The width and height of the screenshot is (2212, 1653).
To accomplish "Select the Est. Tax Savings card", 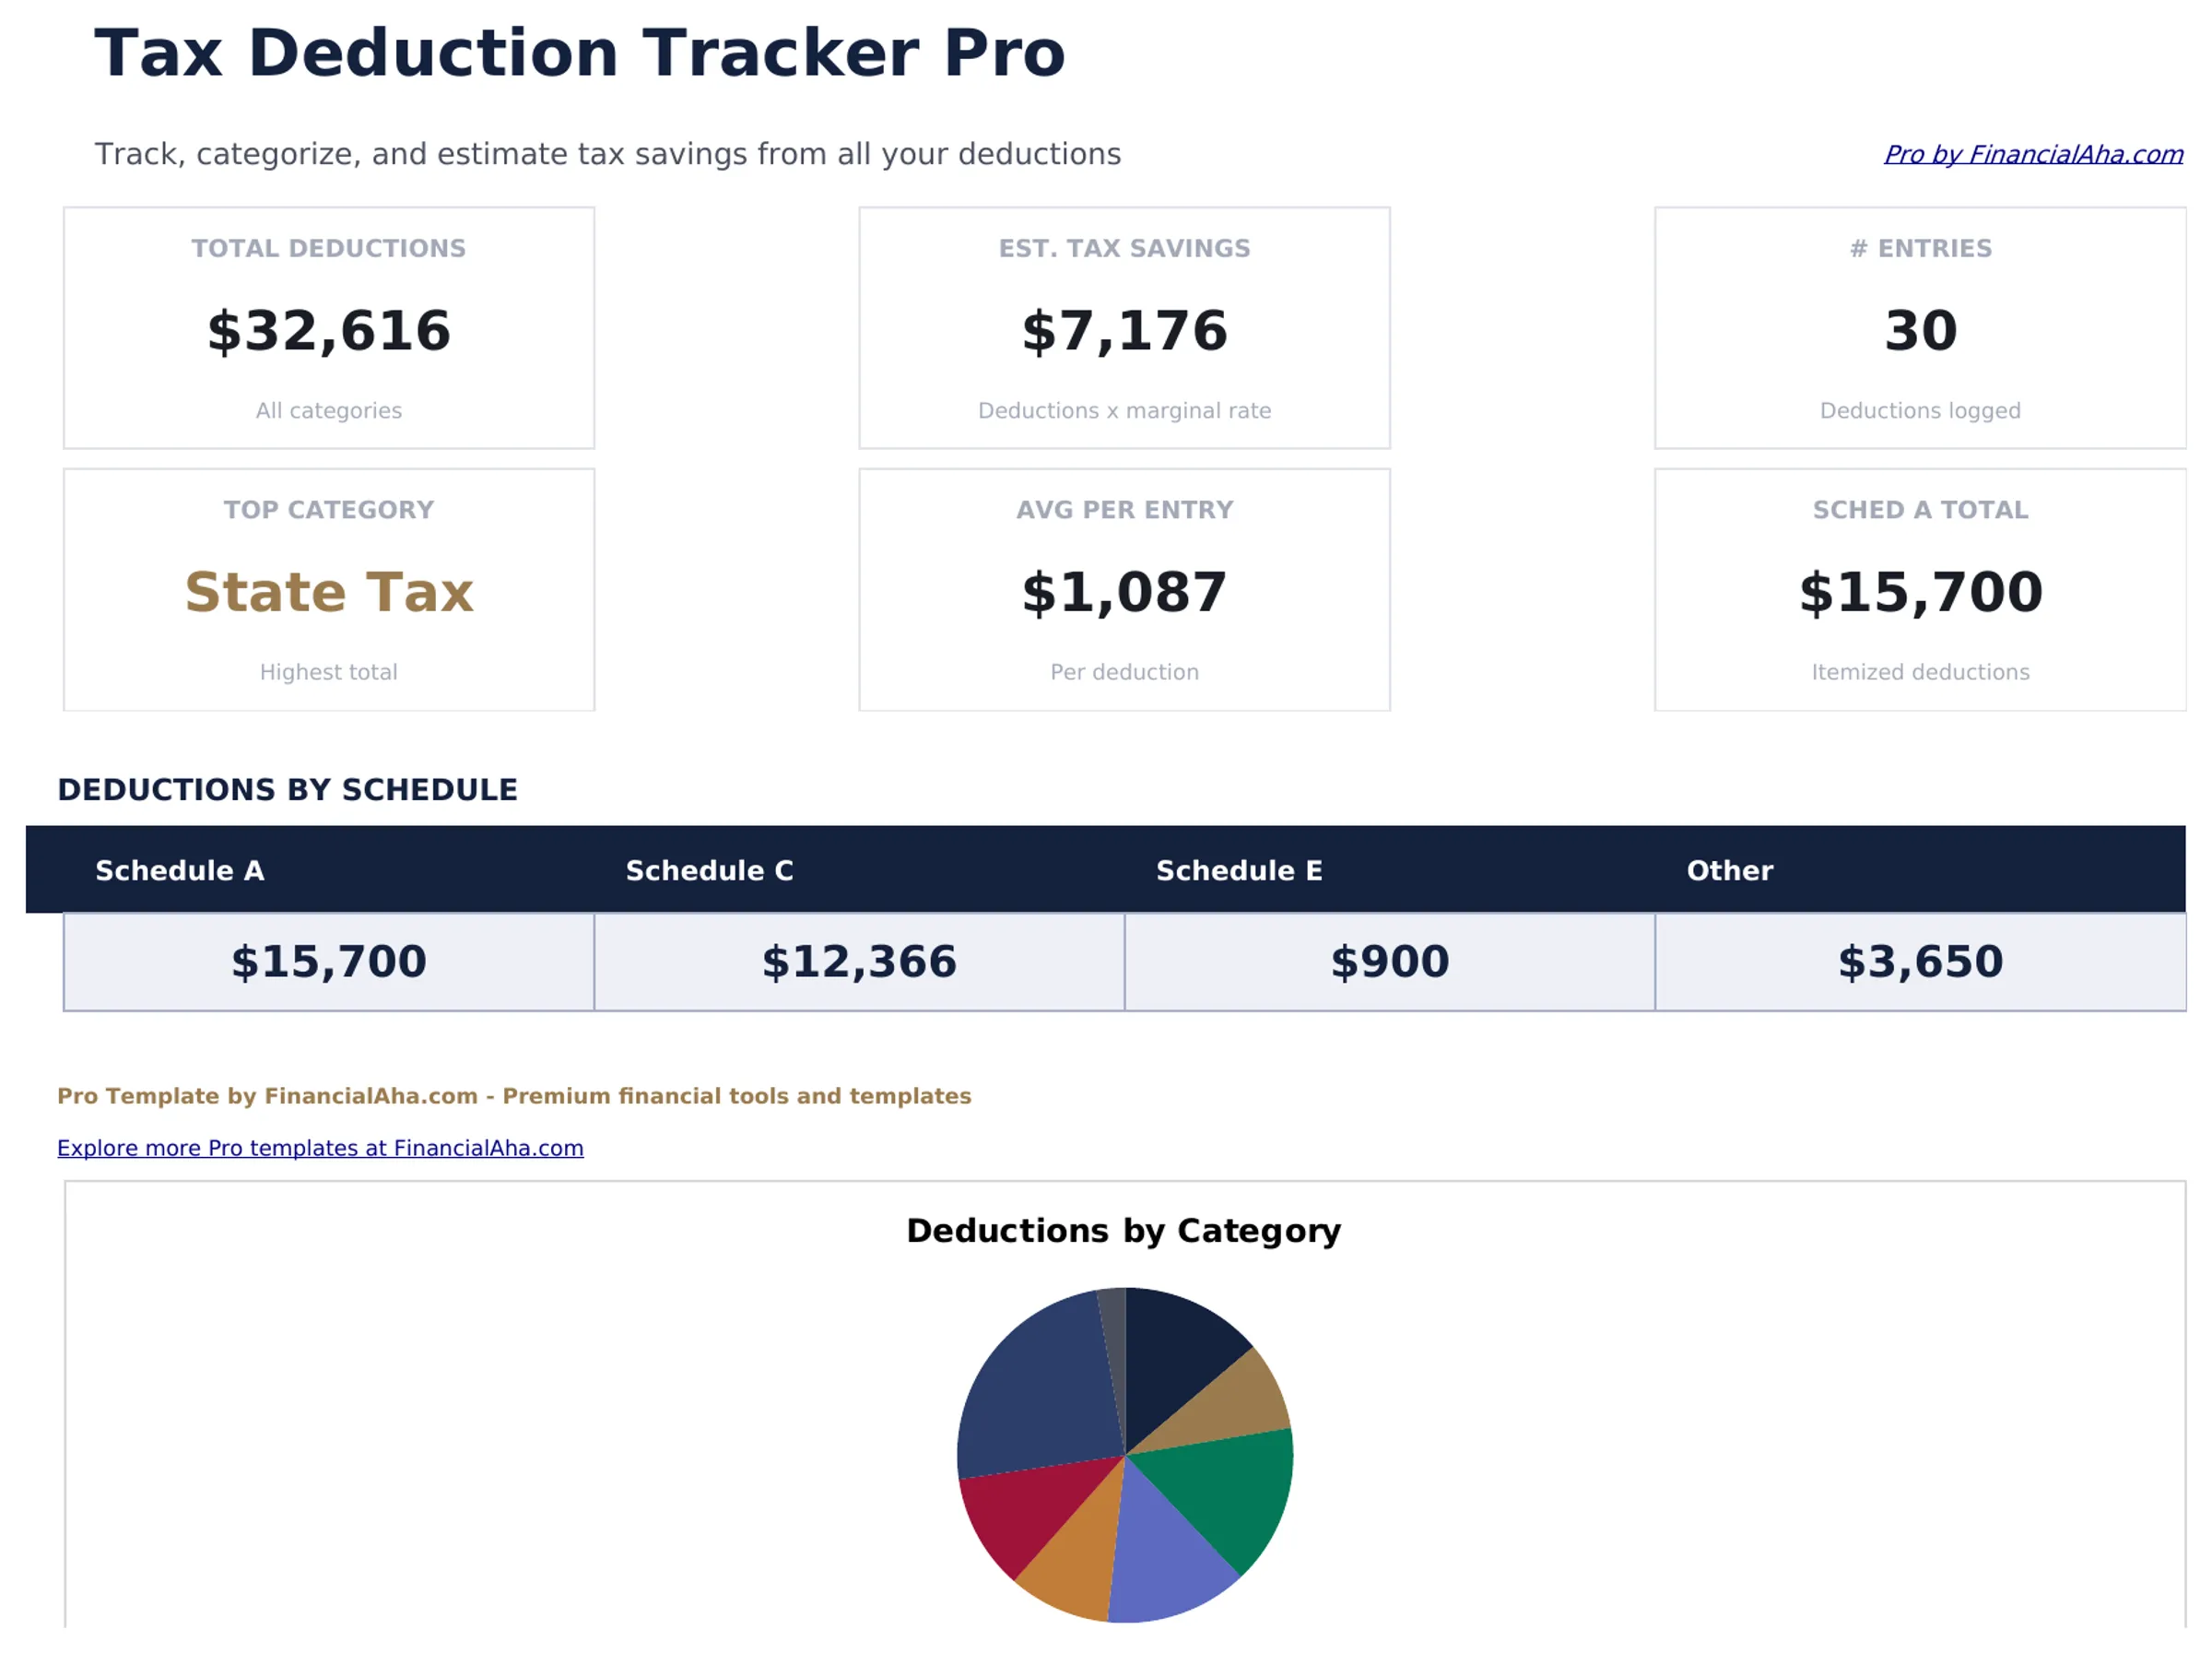I will coord(1123,327).
